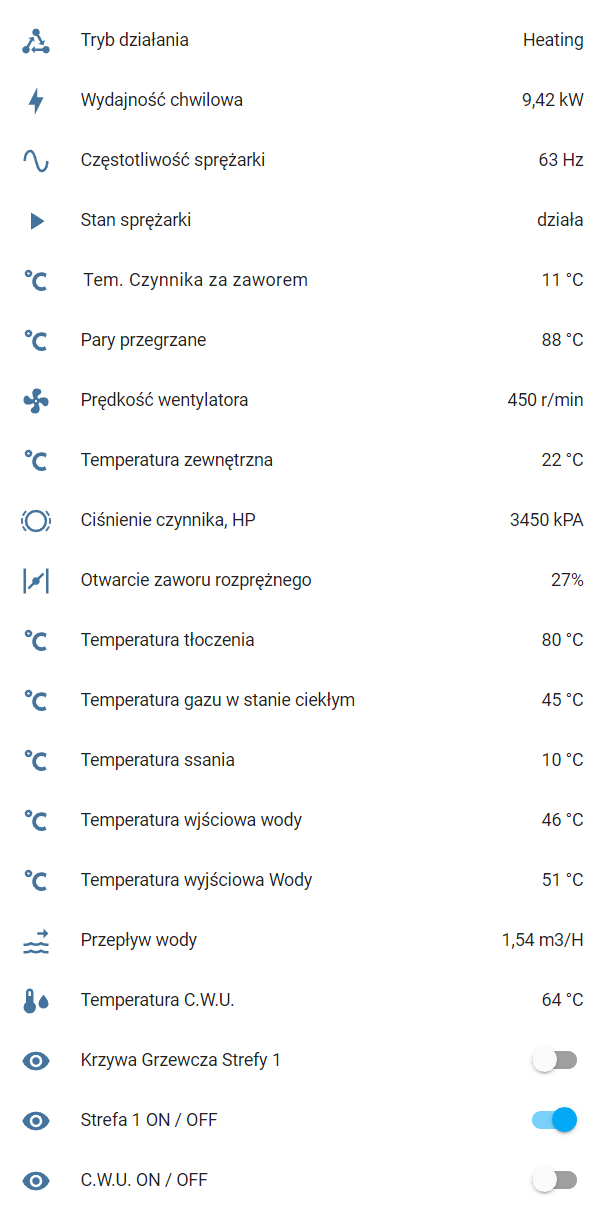This screenshot has width=598, height=1212.
Task: Click the waves icon for Przepływ wody
Action: 36,941
